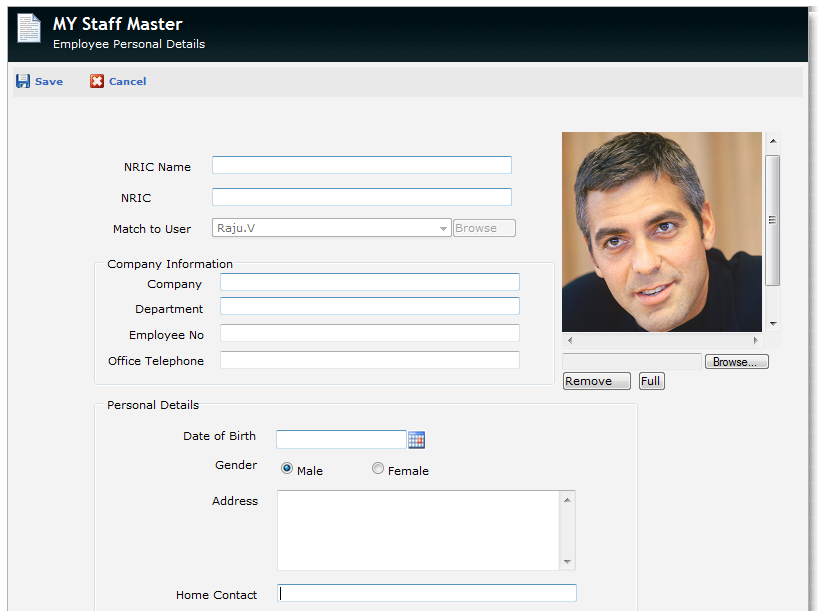The image size is (819, 611).
Task: Click the Office Telephone text field
Action: 370,360
